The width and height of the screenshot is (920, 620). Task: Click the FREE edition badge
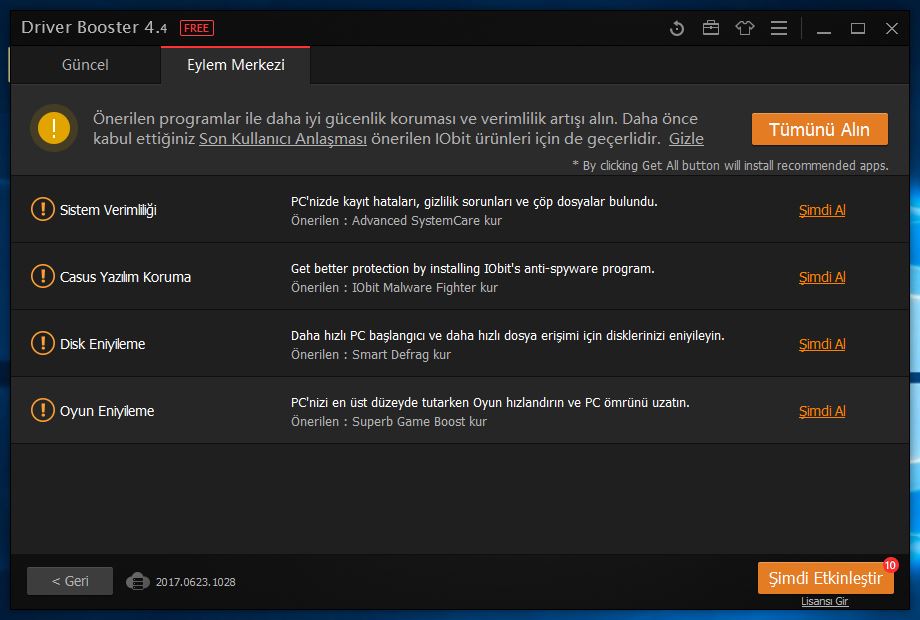coord(197,28)
